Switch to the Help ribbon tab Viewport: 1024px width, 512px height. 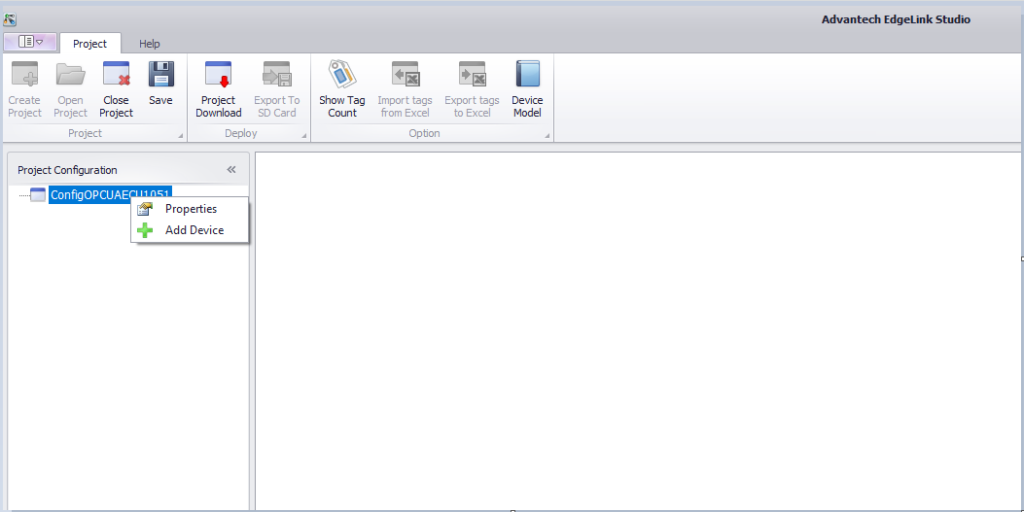click(150, 44)
